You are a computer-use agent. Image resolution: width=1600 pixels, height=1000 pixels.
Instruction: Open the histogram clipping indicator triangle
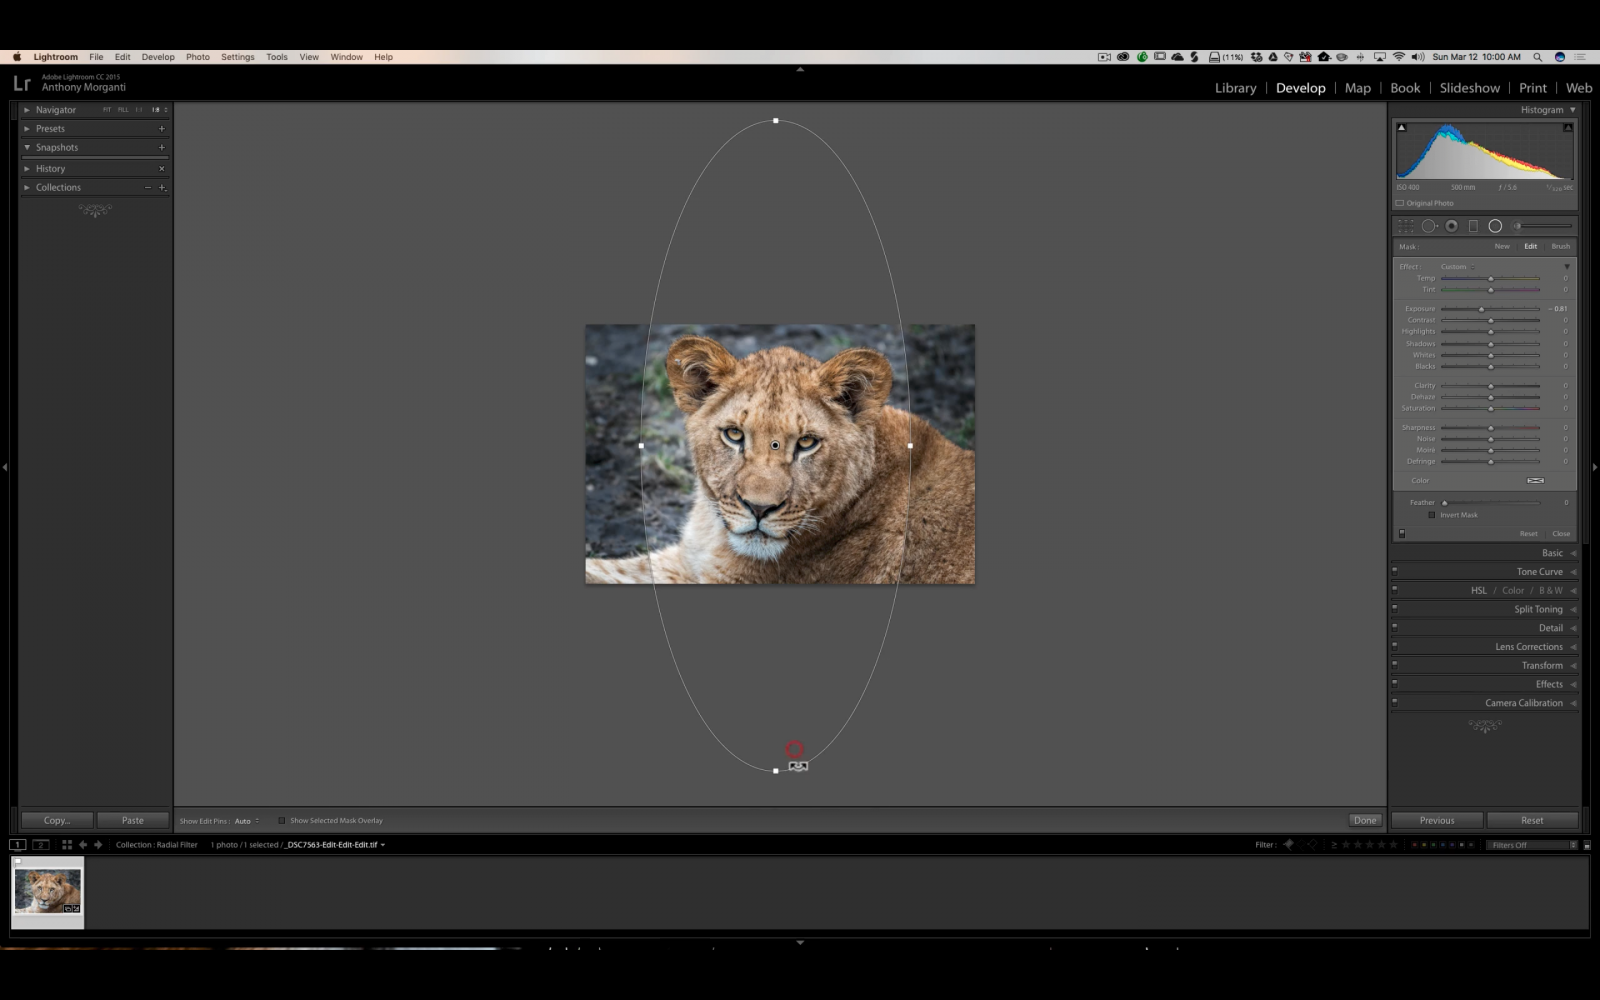(1402, 127)
